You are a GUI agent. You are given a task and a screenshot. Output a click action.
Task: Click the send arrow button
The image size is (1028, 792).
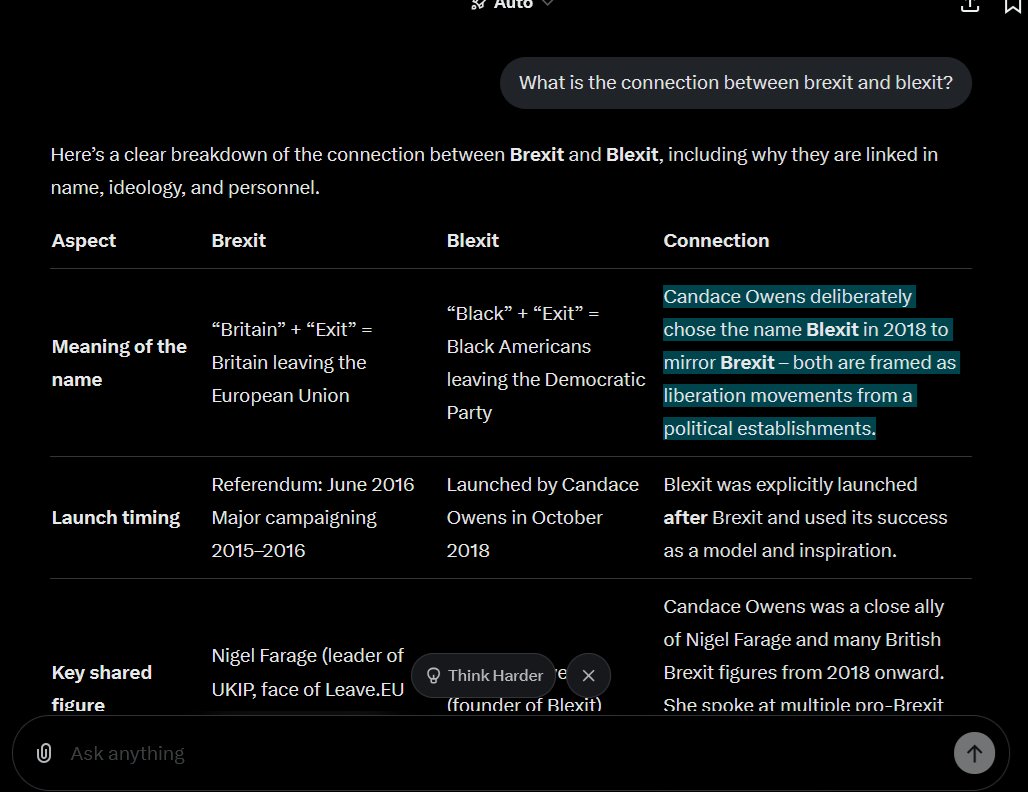point(974,753)
